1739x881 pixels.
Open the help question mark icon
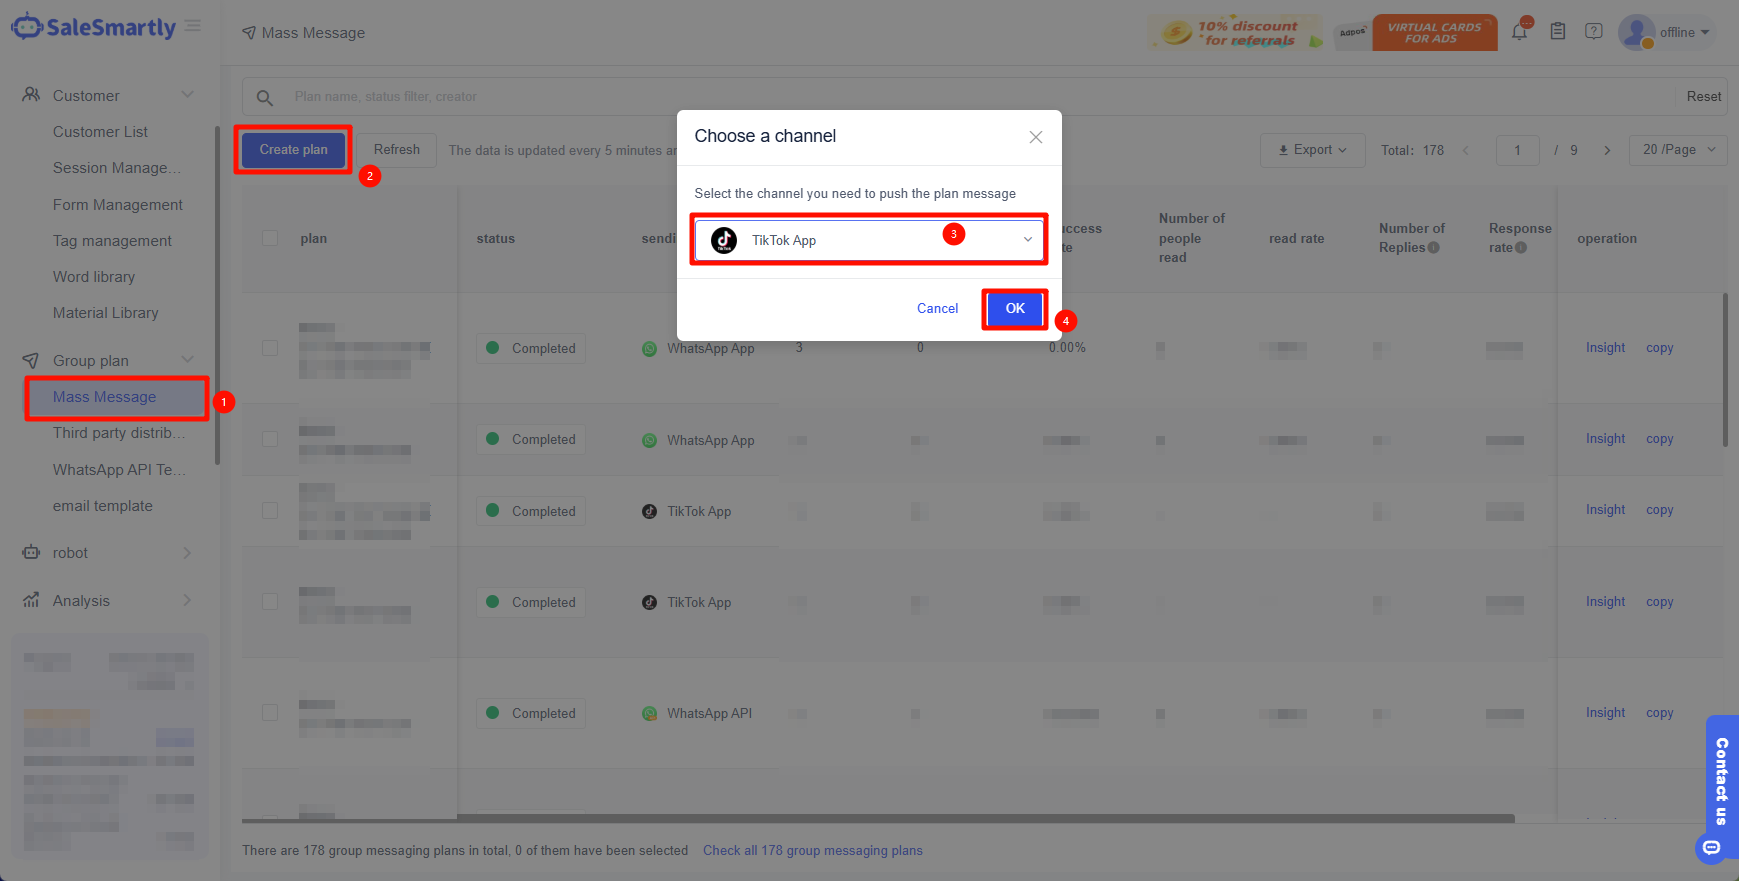(1594, 32)
